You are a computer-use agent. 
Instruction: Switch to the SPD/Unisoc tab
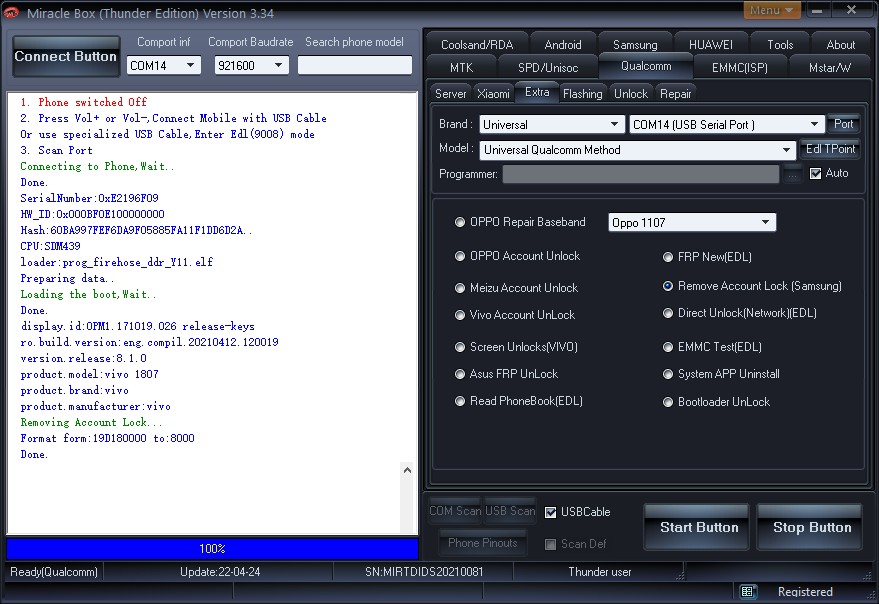click(x=548, y=68)
